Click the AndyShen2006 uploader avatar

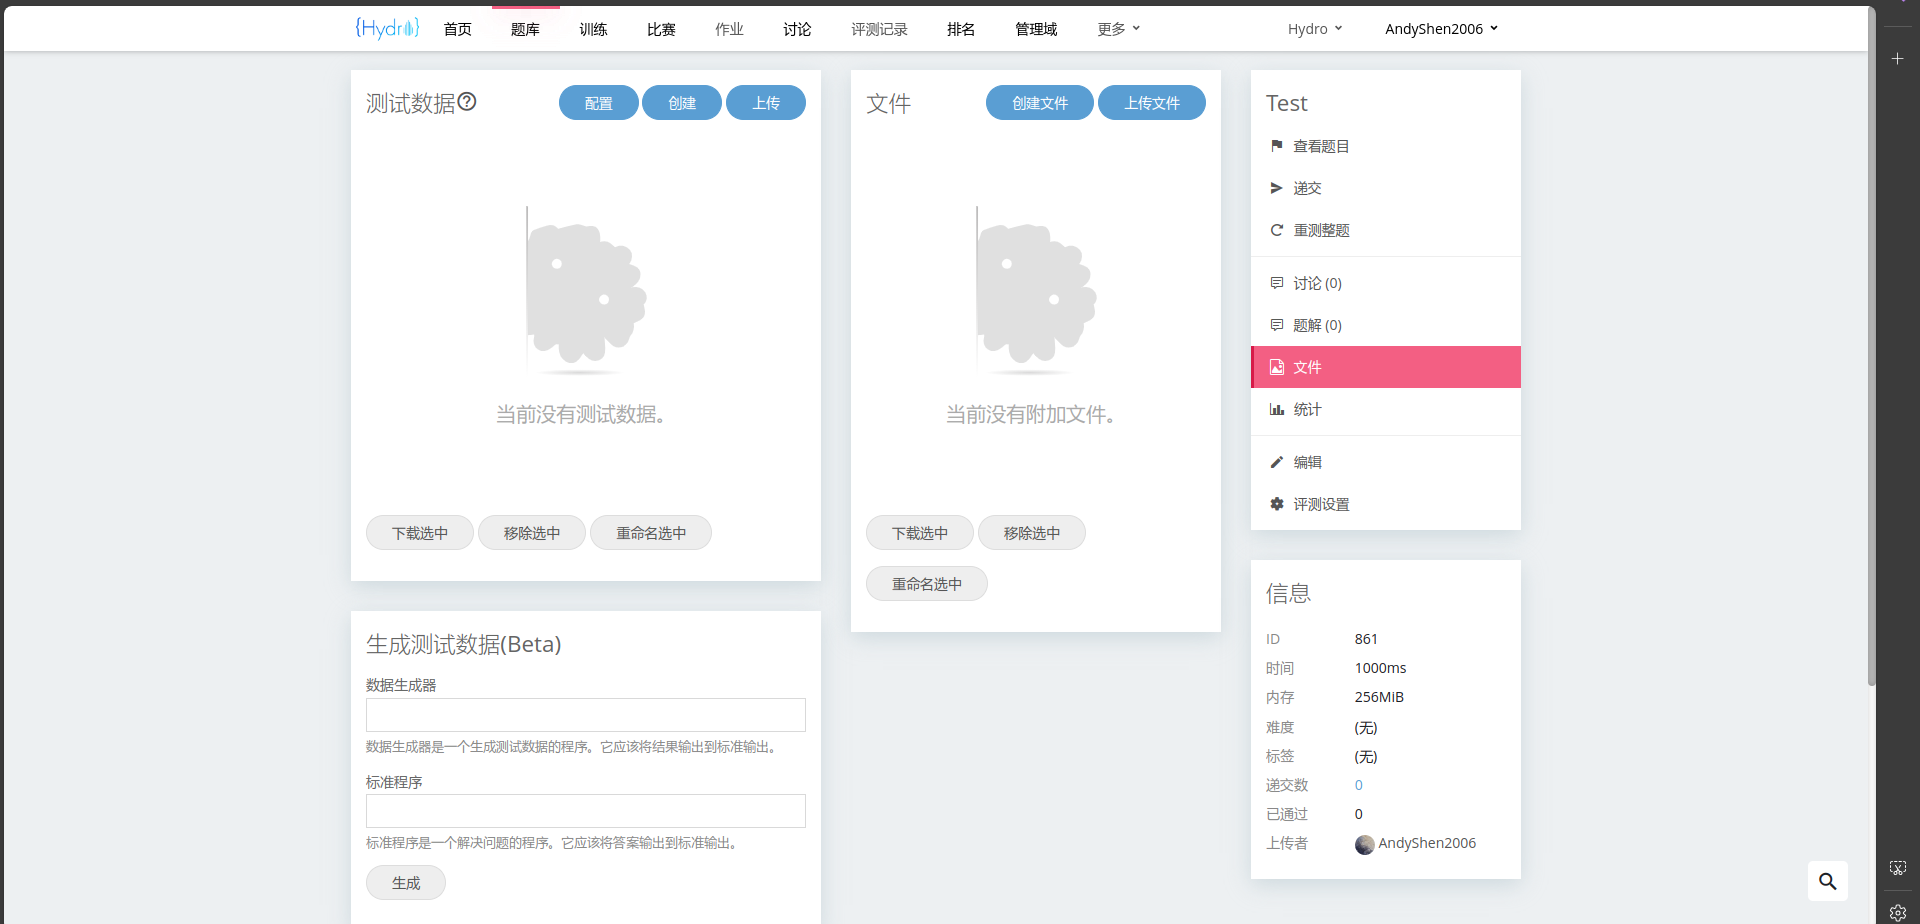tap(1364, 844)
